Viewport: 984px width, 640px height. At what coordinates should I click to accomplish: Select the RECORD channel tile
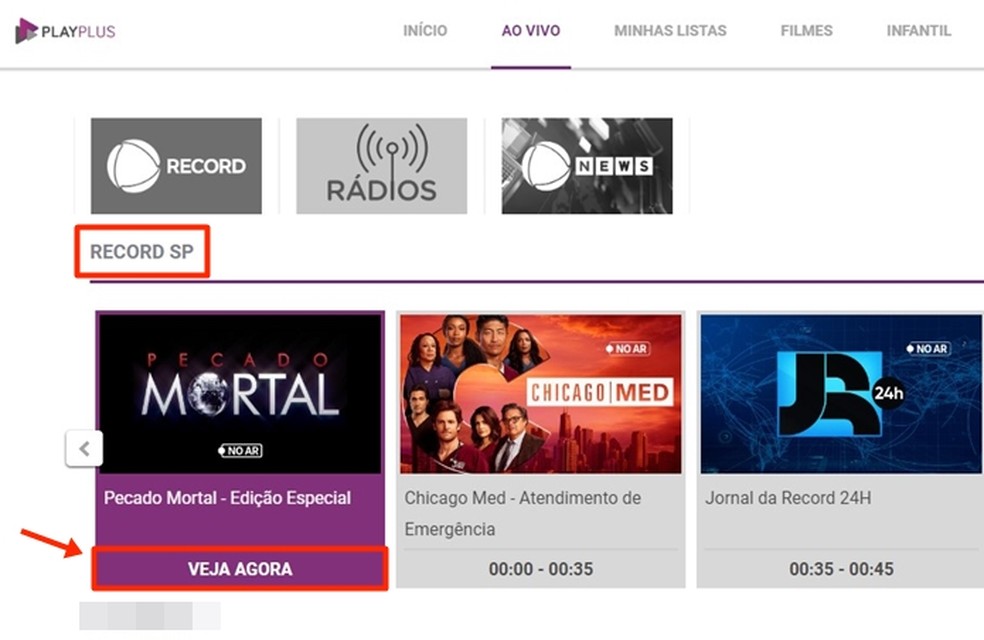(x=176, y=166)
